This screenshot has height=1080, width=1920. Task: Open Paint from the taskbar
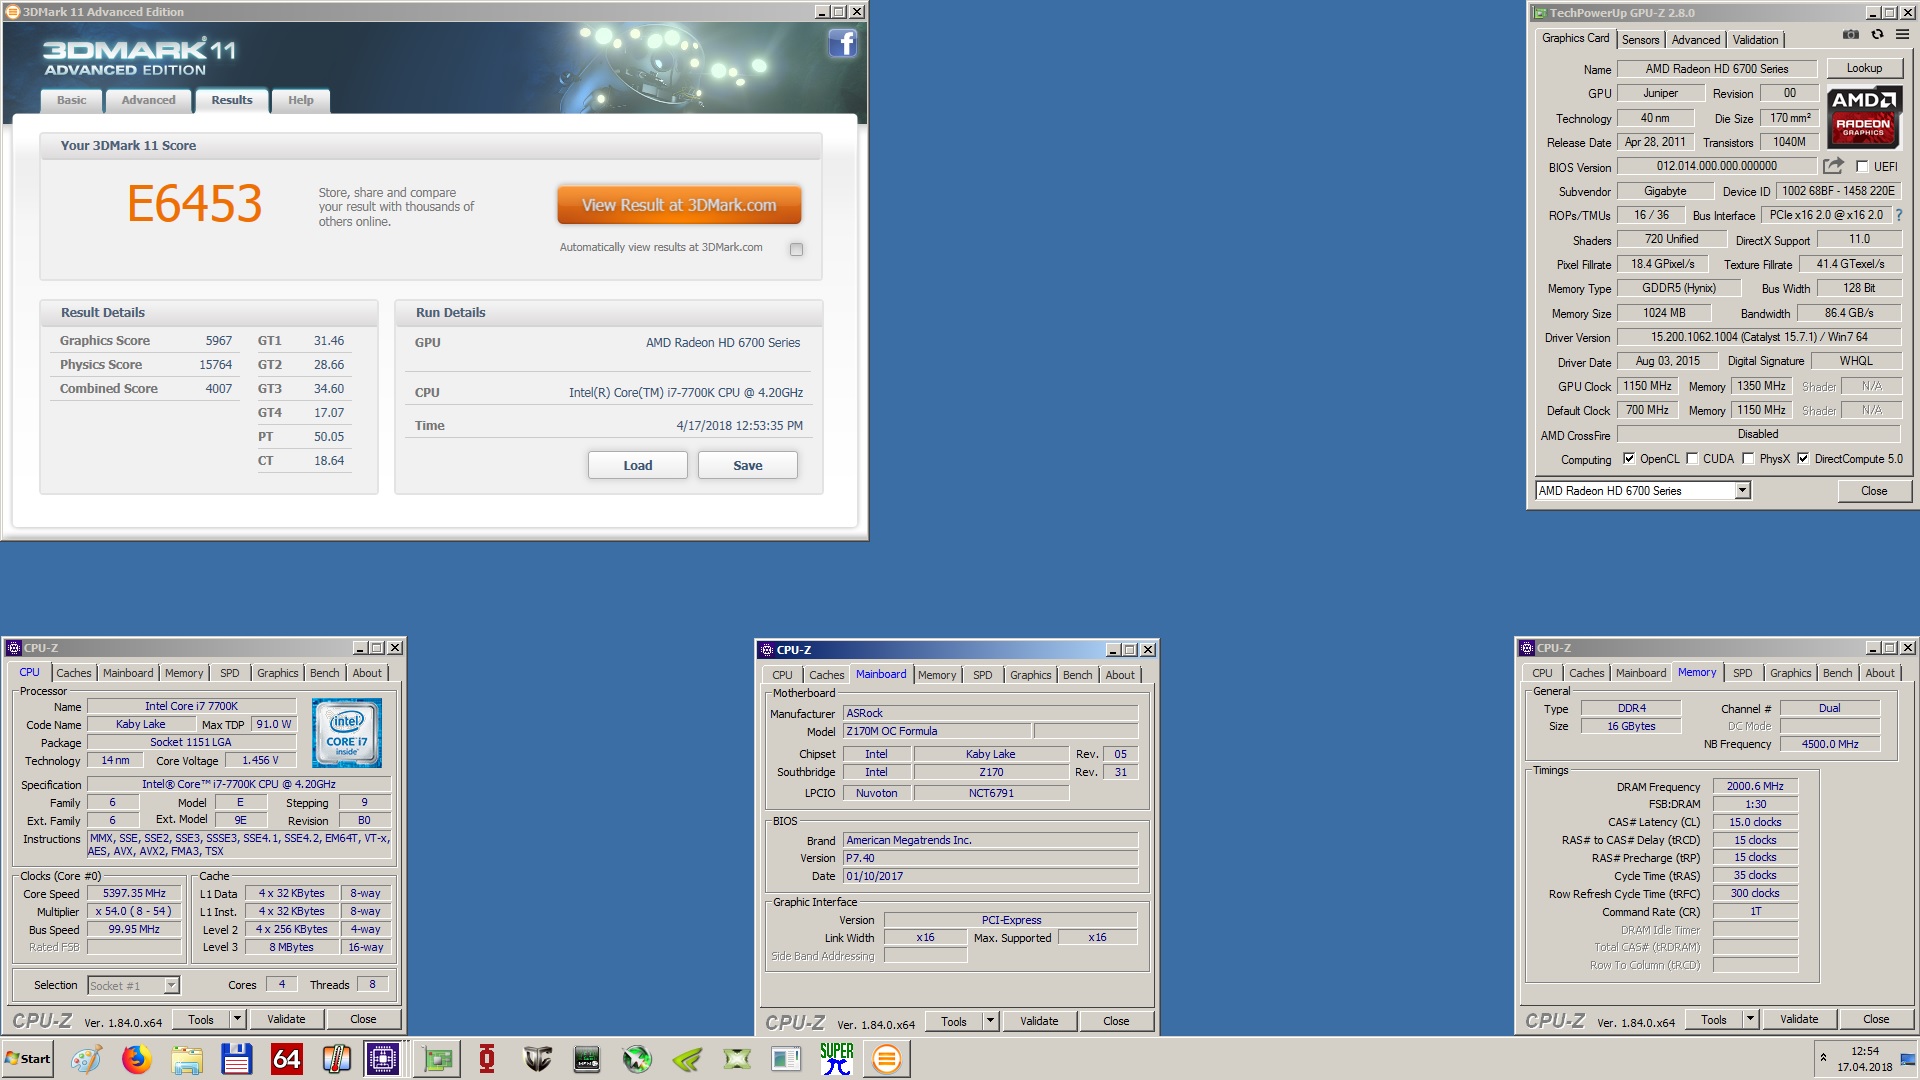click(86, 1059)
